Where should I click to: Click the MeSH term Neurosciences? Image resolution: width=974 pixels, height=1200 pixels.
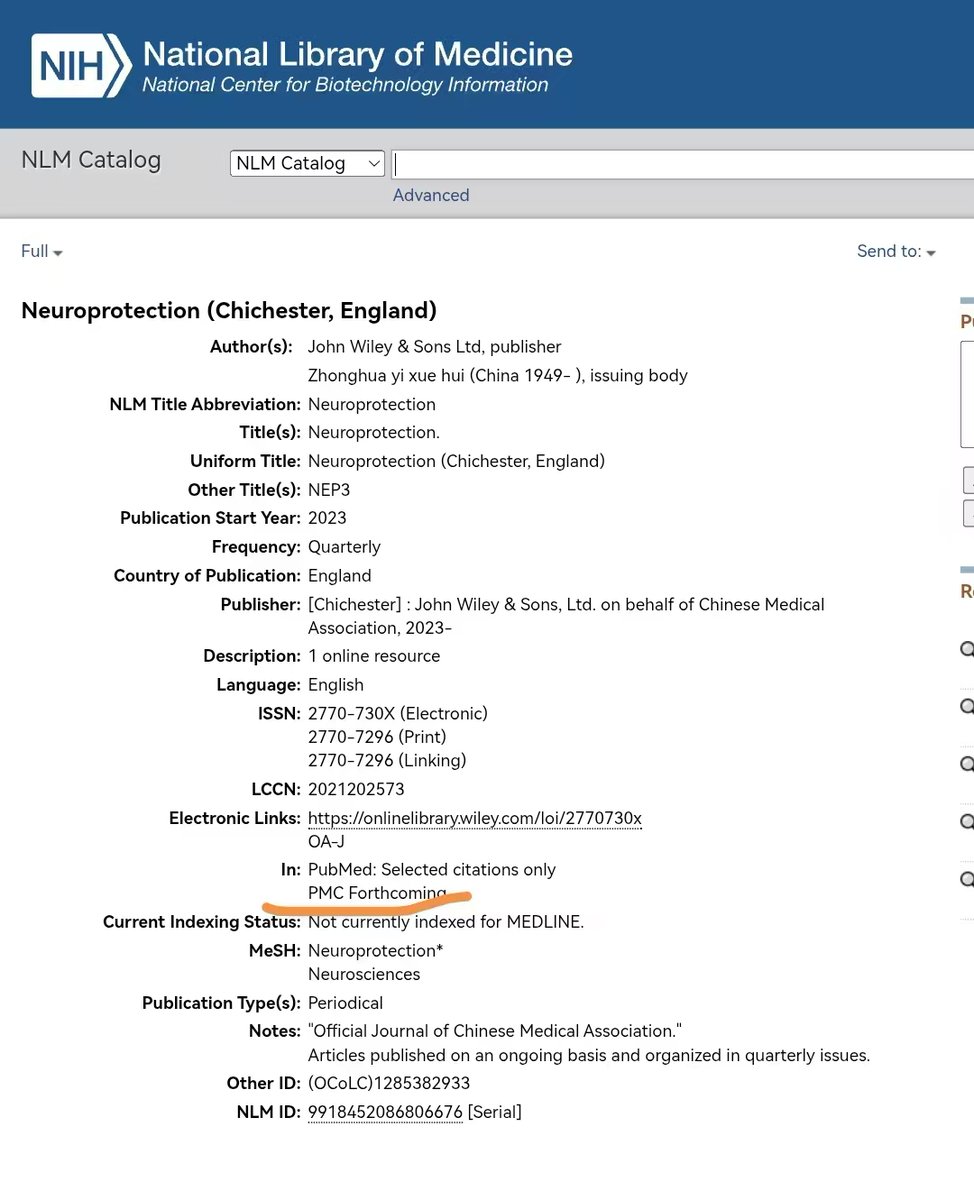pyautogui.click(x=364, y=974)
